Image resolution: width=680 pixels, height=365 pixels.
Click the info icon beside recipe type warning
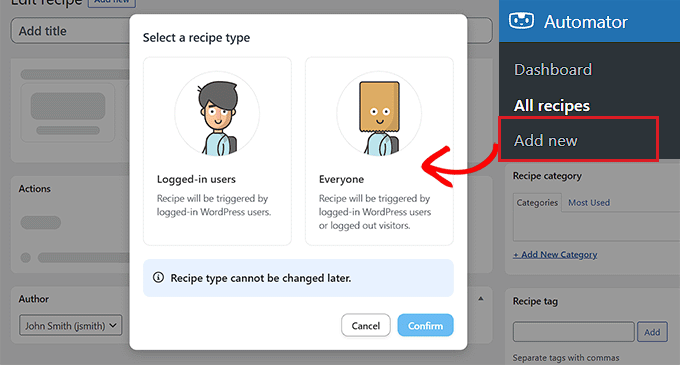click(x=158, y=277)
